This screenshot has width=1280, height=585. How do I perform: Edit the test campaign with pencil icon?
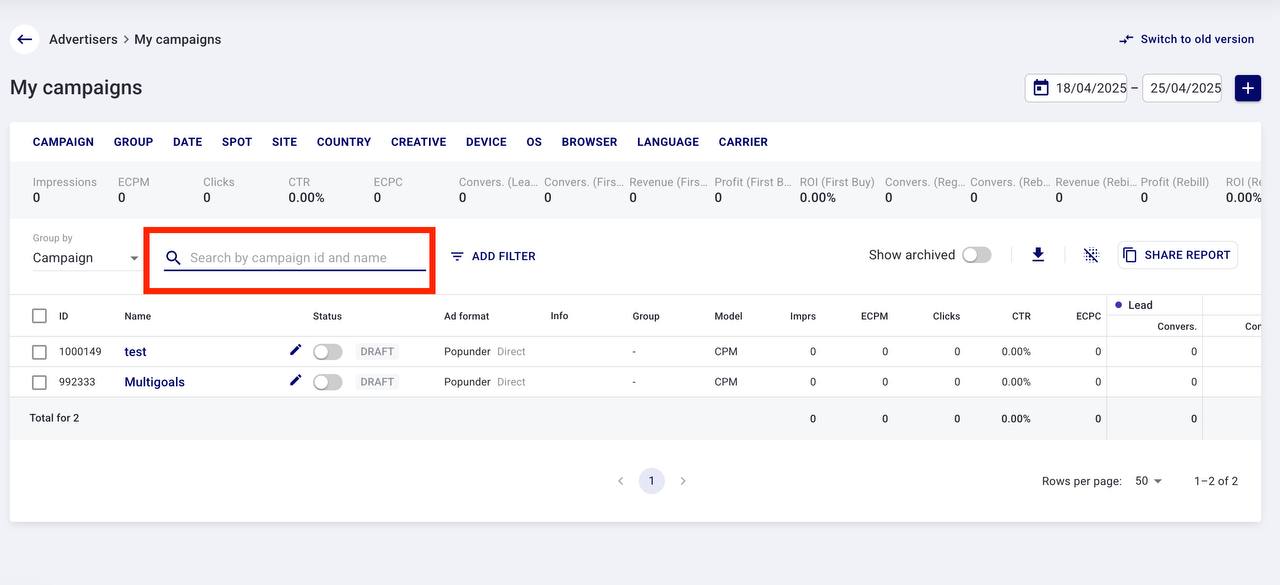(295, 350)
